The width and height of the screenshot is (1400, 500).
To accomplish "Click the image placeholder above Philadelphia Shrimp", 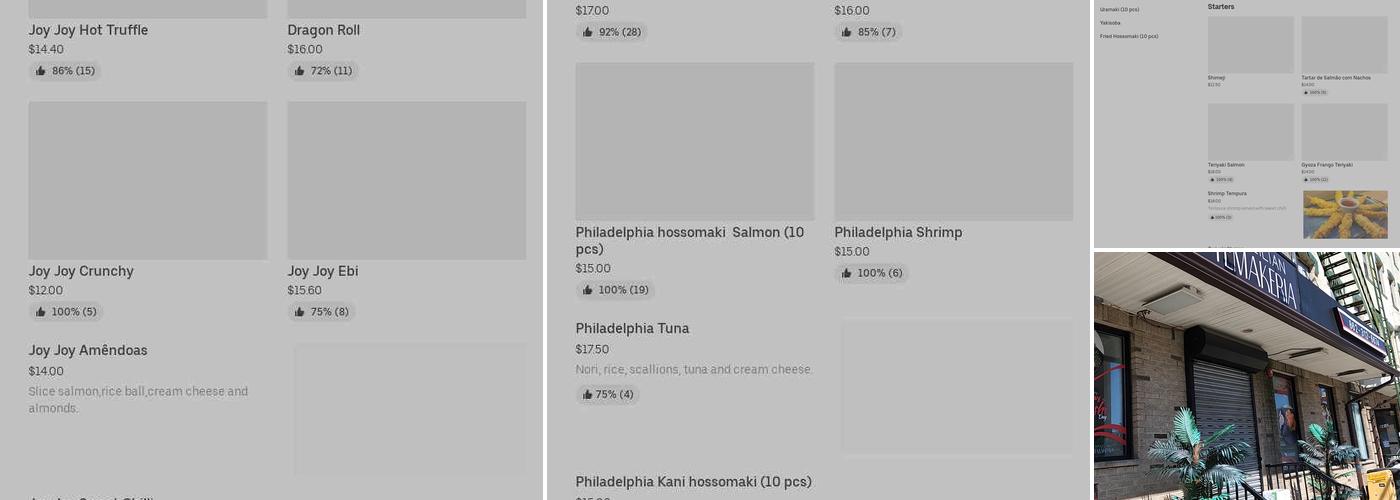I will 953,141.
